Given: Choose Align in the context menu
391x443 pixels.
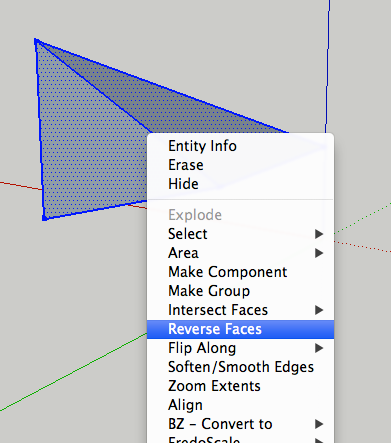Looking at the screenshot, I should tap(240, 405).
